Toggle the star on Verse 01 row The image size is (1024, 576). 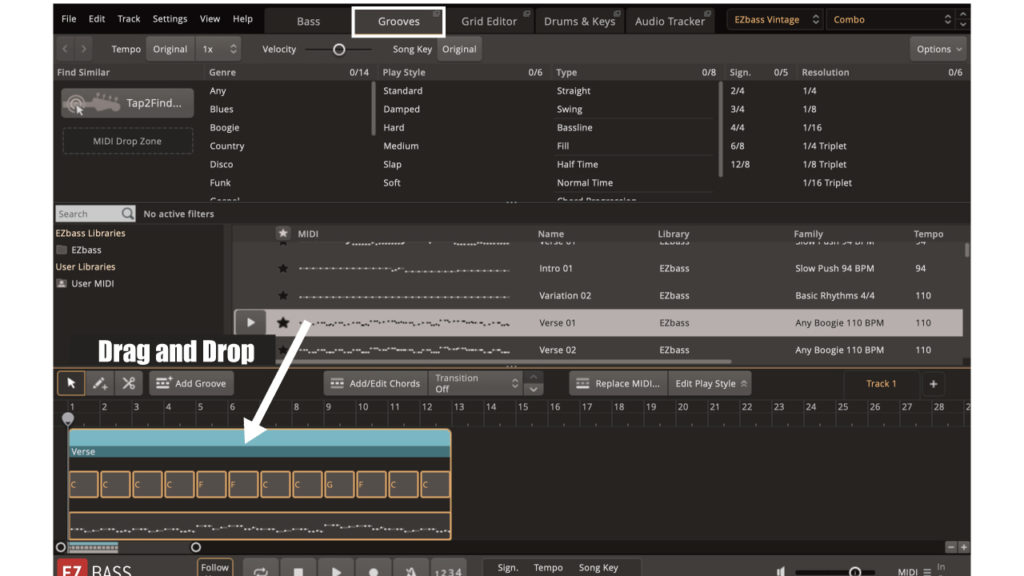pos(283,323)
